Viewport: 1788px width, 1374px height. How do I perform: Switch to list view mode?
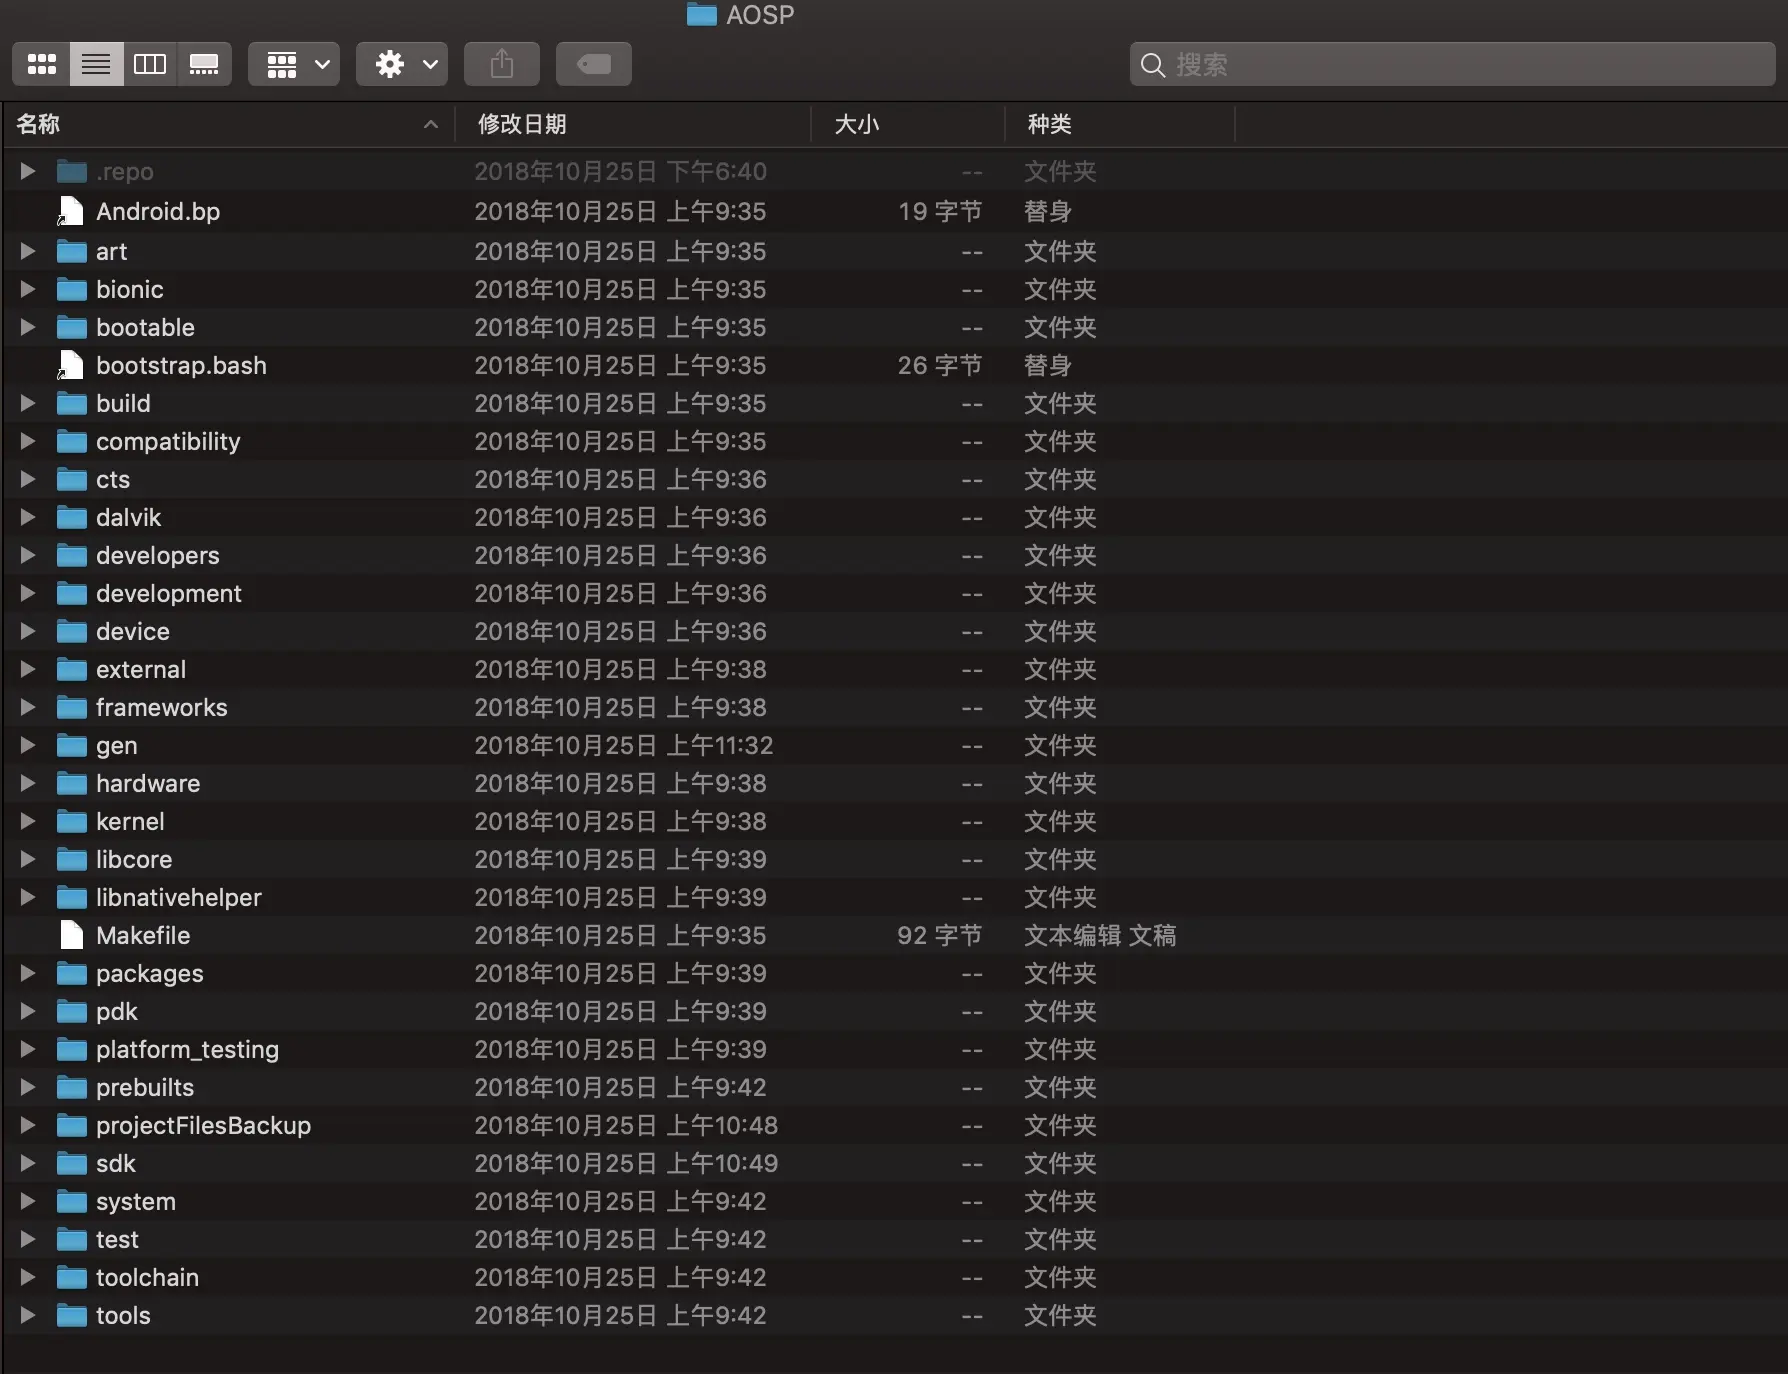point(96,65)
